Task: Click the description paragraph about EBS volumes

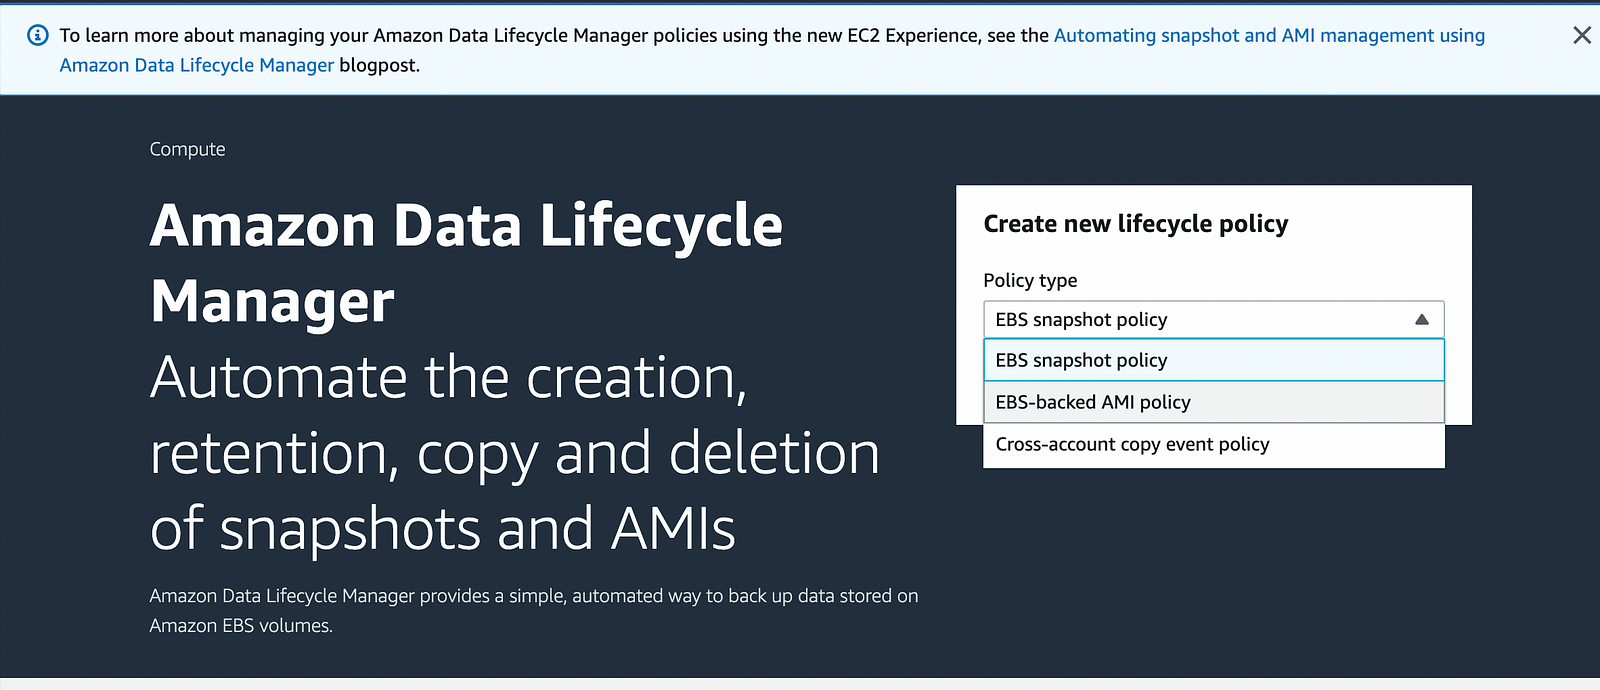Action: (534, 610)
